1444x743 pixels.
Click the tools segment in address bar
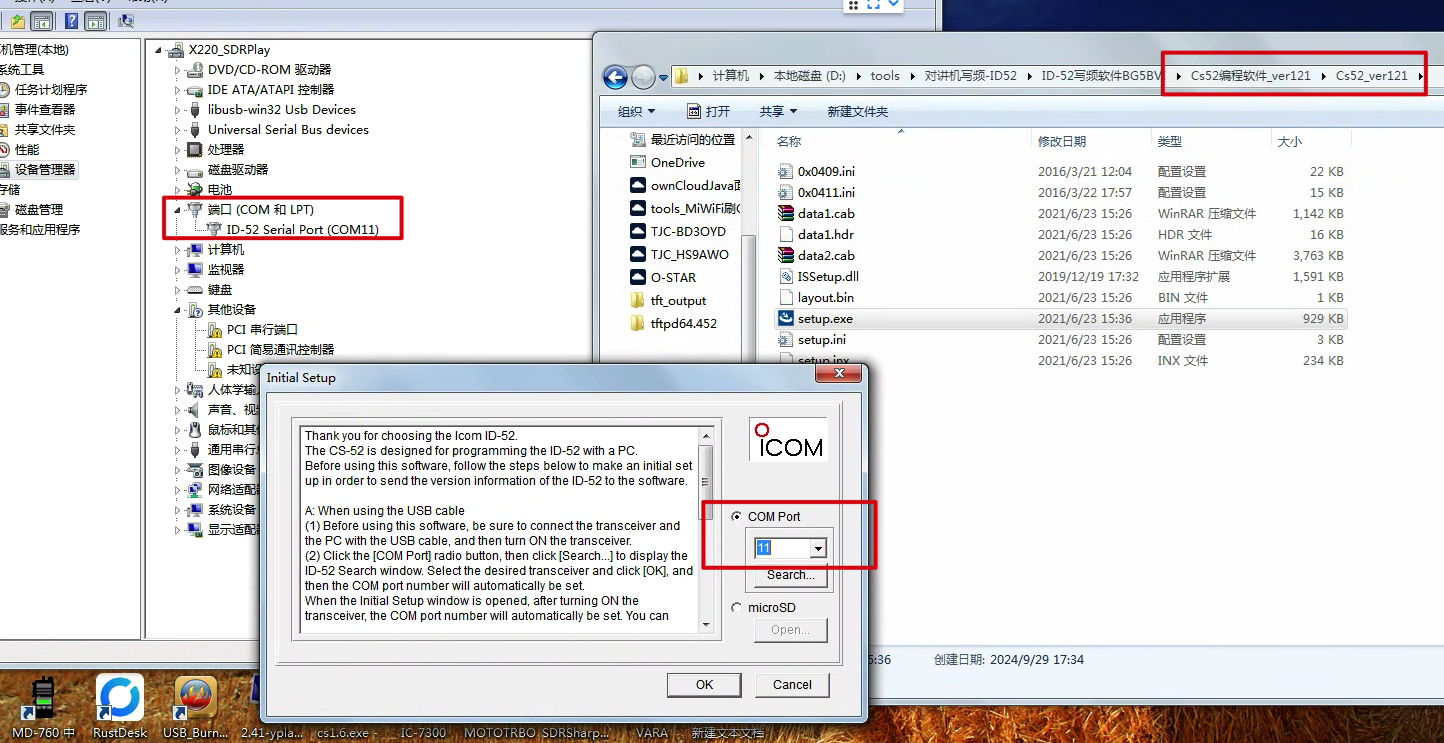click(885, 76)
